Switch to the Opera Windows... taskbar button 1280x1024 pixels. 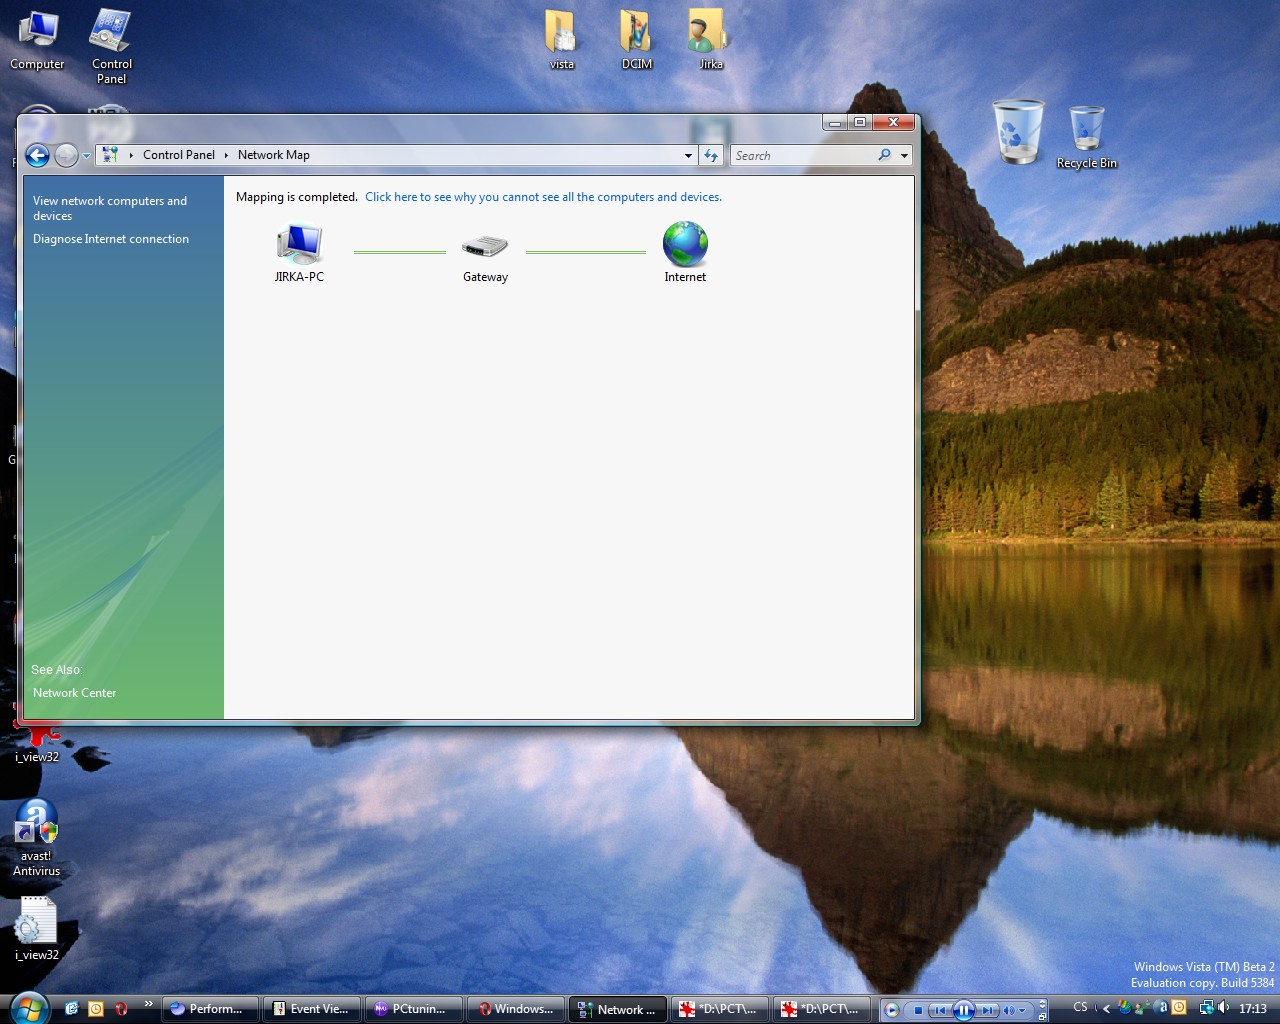[x=515, y=1009]
